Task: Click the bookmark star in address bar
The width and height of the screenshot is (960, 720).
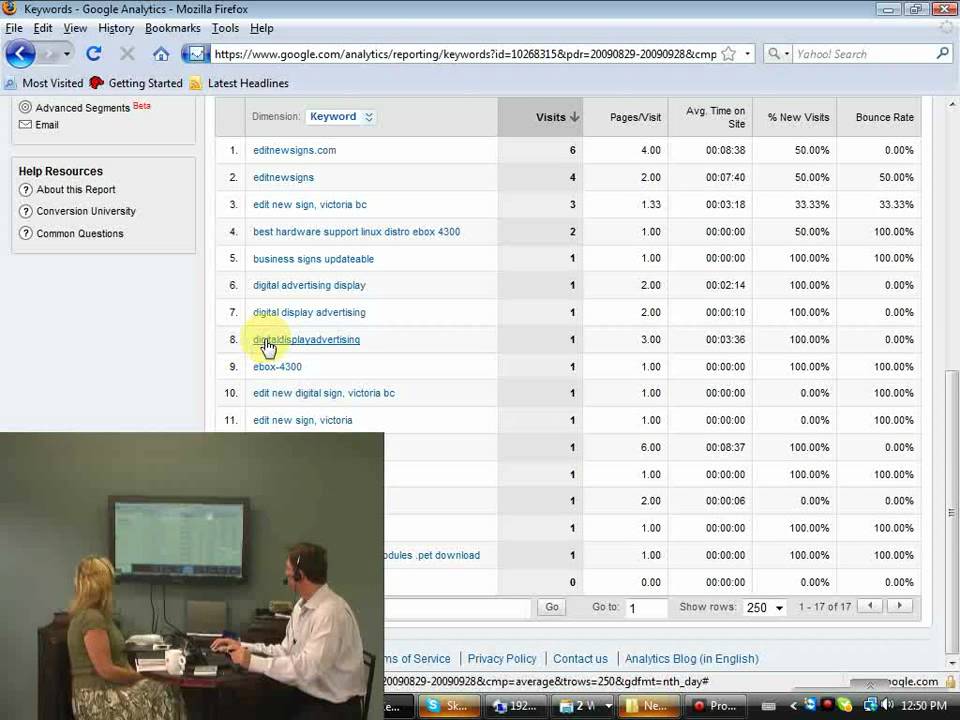Action: 729,54
